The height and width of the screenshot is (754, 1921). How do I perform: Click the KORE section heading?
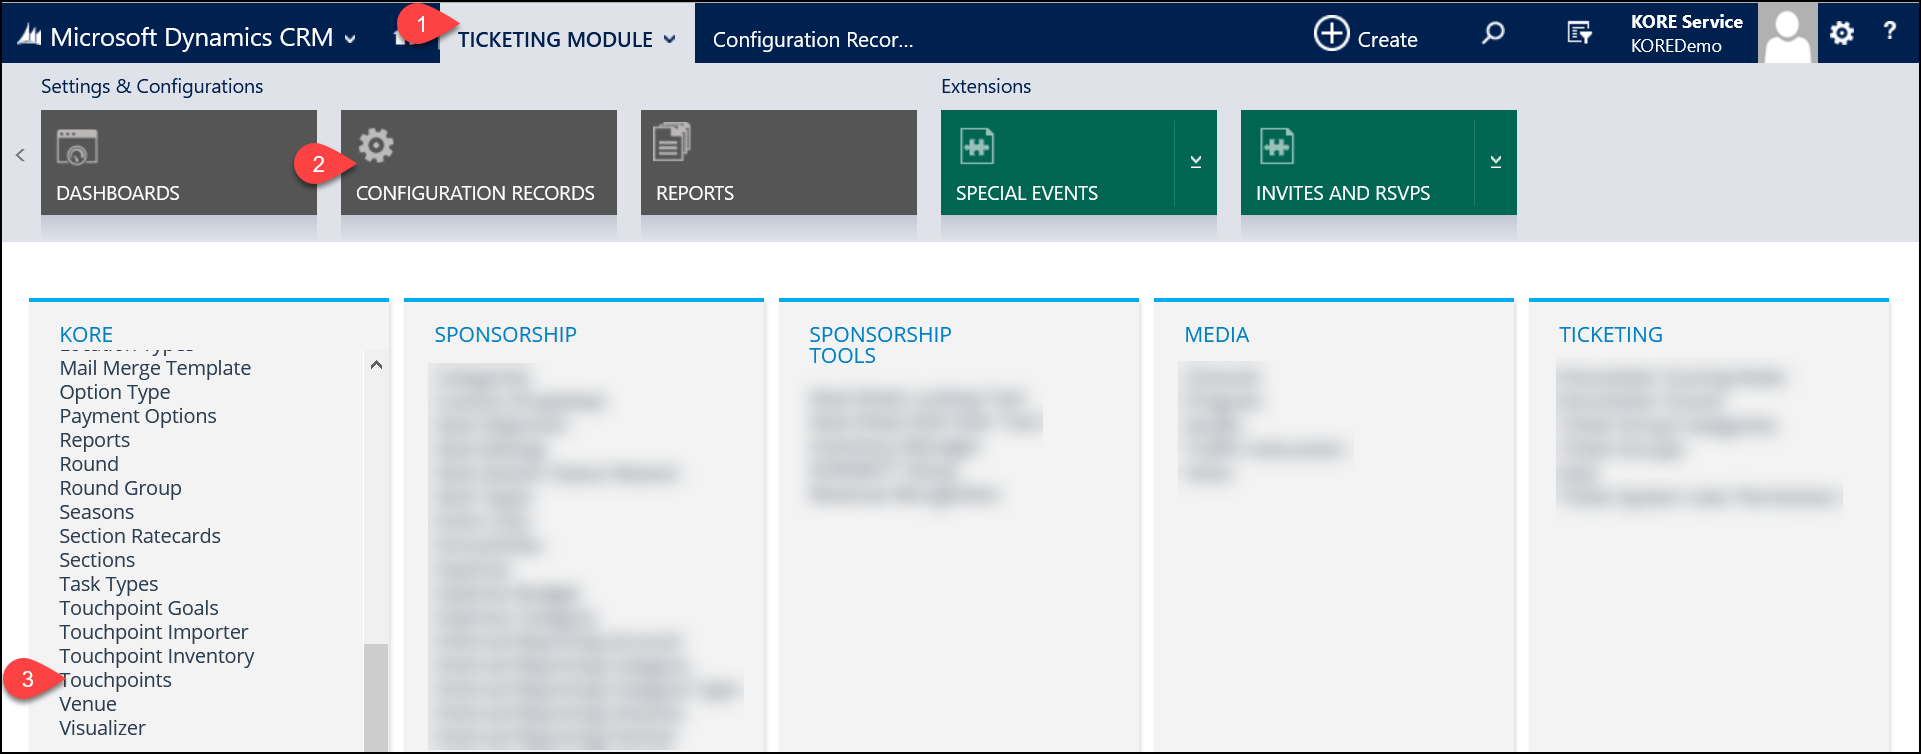coord(86,334)
